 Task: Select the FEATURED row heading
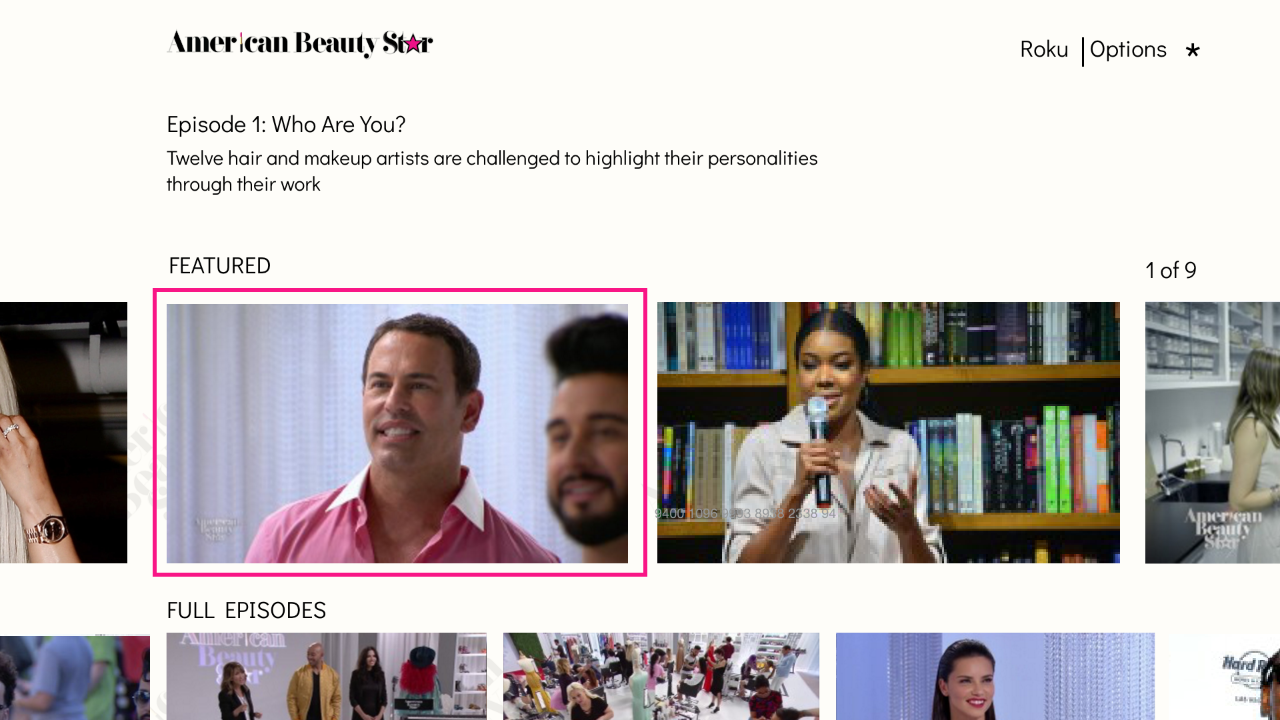[x=220, y=266]
